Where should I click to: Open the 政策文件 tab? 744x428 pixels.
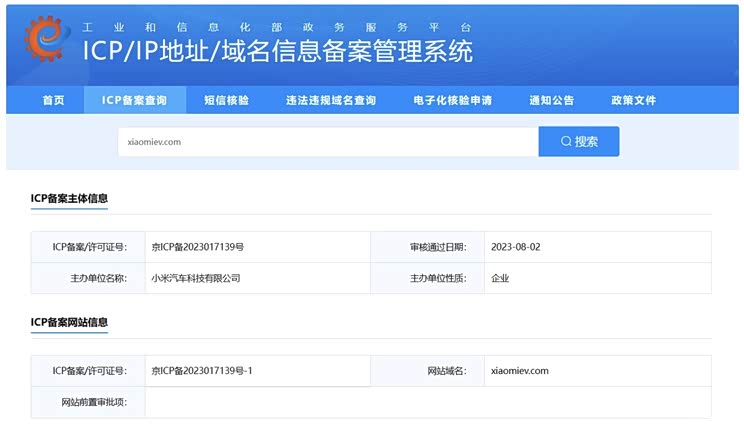click(x=633, y=100)
